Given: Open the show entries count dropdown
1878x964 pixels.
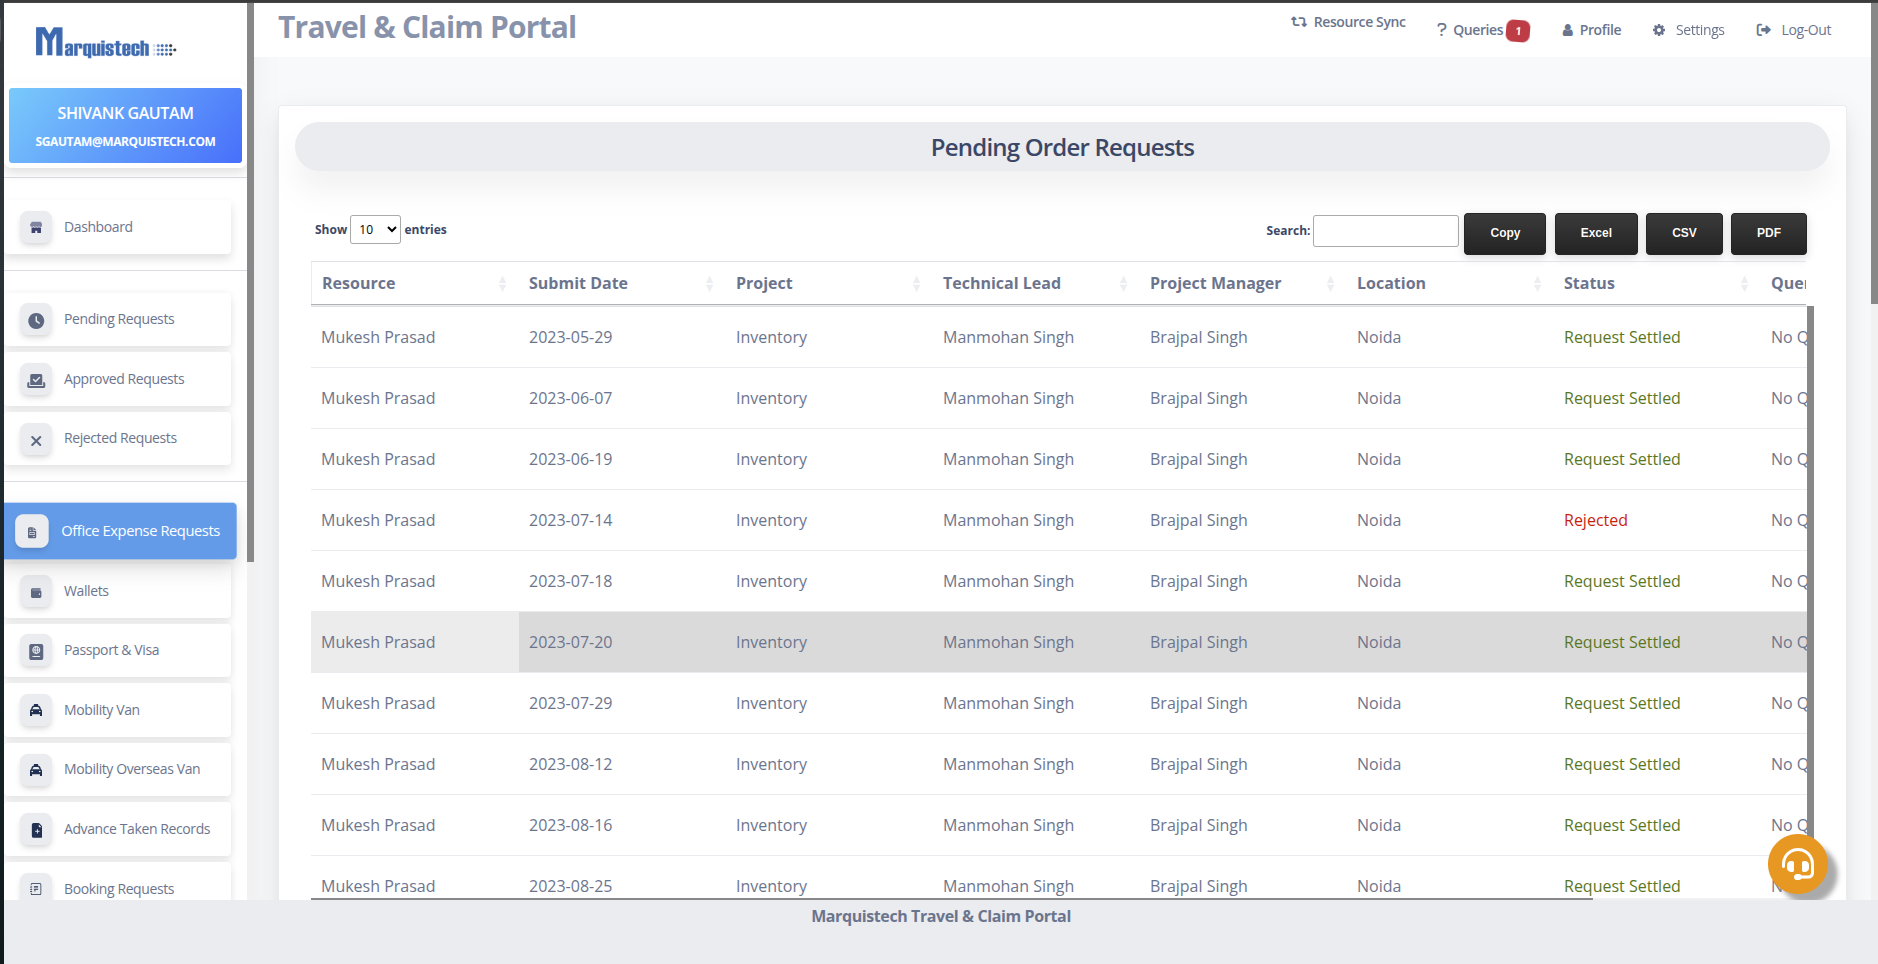Looking at the screenshot, I should pos(375,230).
